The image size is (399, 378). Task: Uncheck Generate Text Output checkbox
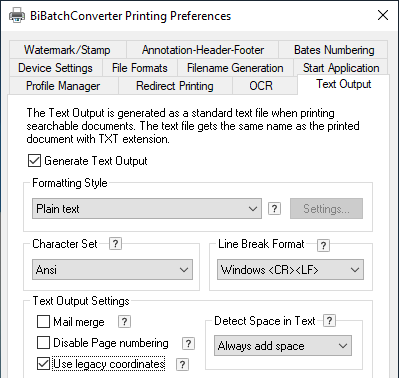click(34, 161)
